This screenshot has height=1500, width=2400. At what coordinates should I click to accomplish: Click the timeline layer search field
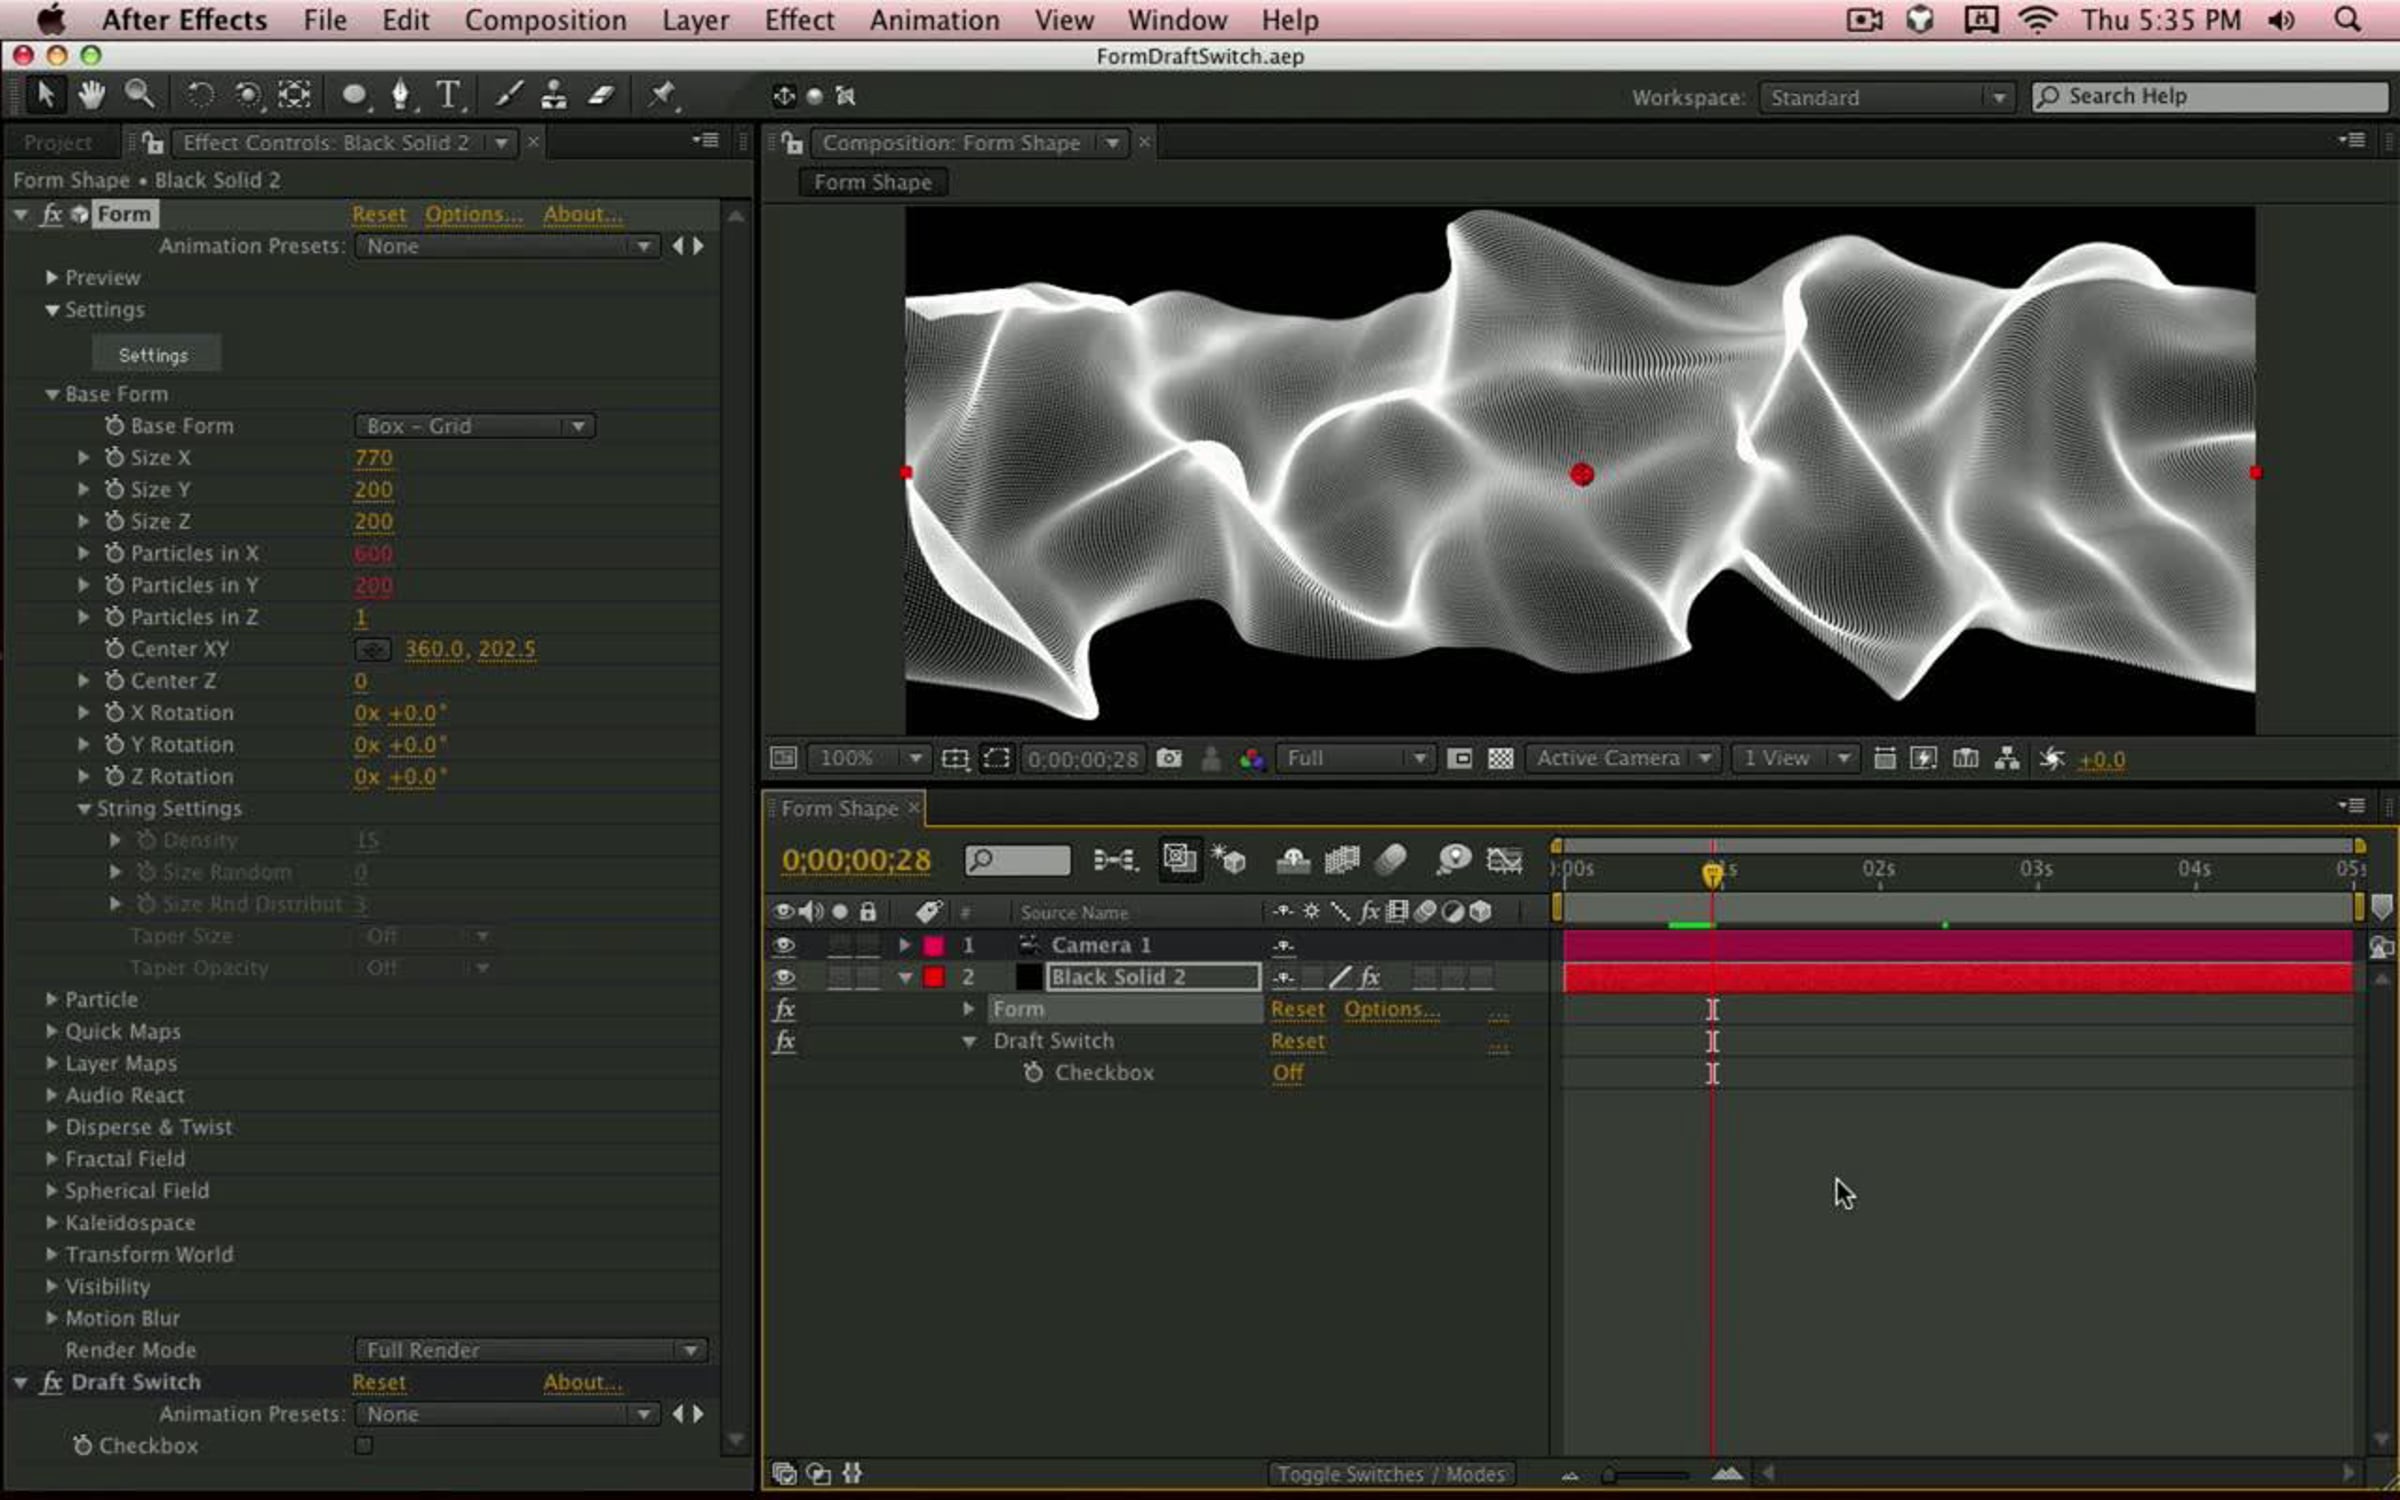1017,859
